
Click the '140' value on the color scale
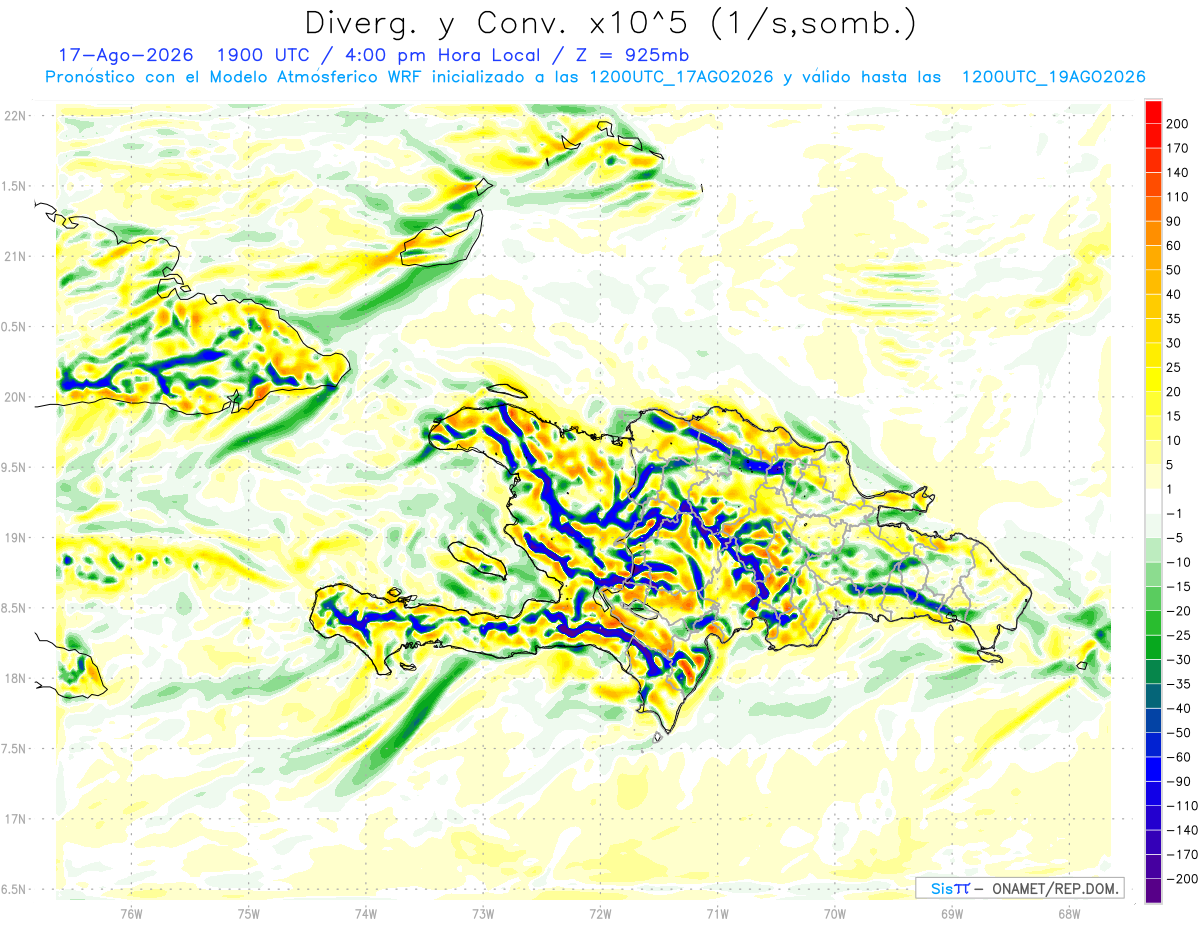pos(1178,173)
